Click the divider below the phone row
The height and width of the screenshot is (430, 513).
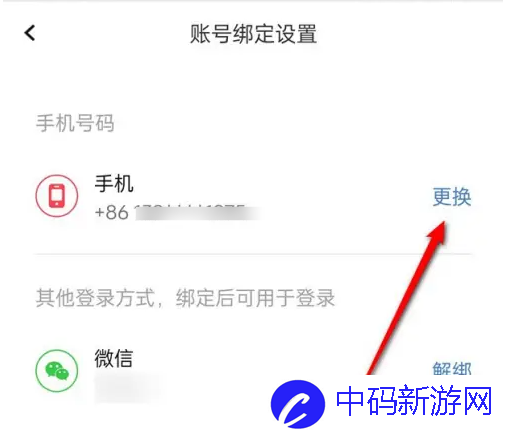click(253, 254)
